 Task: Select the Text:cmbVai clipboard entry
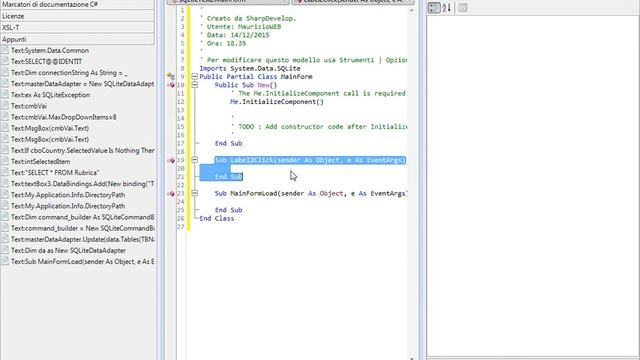point(29,106)
